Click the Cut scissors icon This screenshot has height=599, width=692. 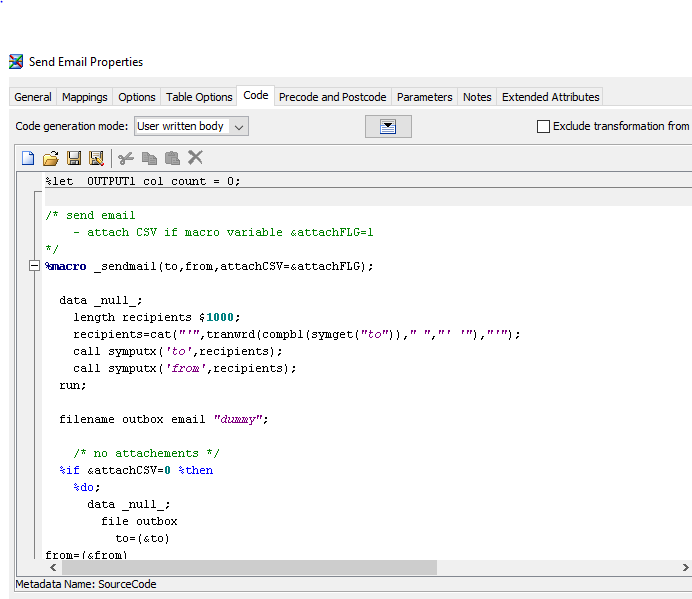126,158
